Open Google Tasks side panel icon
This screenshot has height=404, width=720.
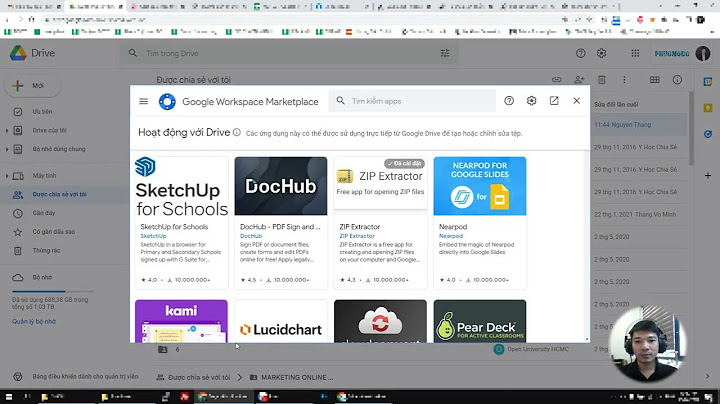[x=708, y=134]
